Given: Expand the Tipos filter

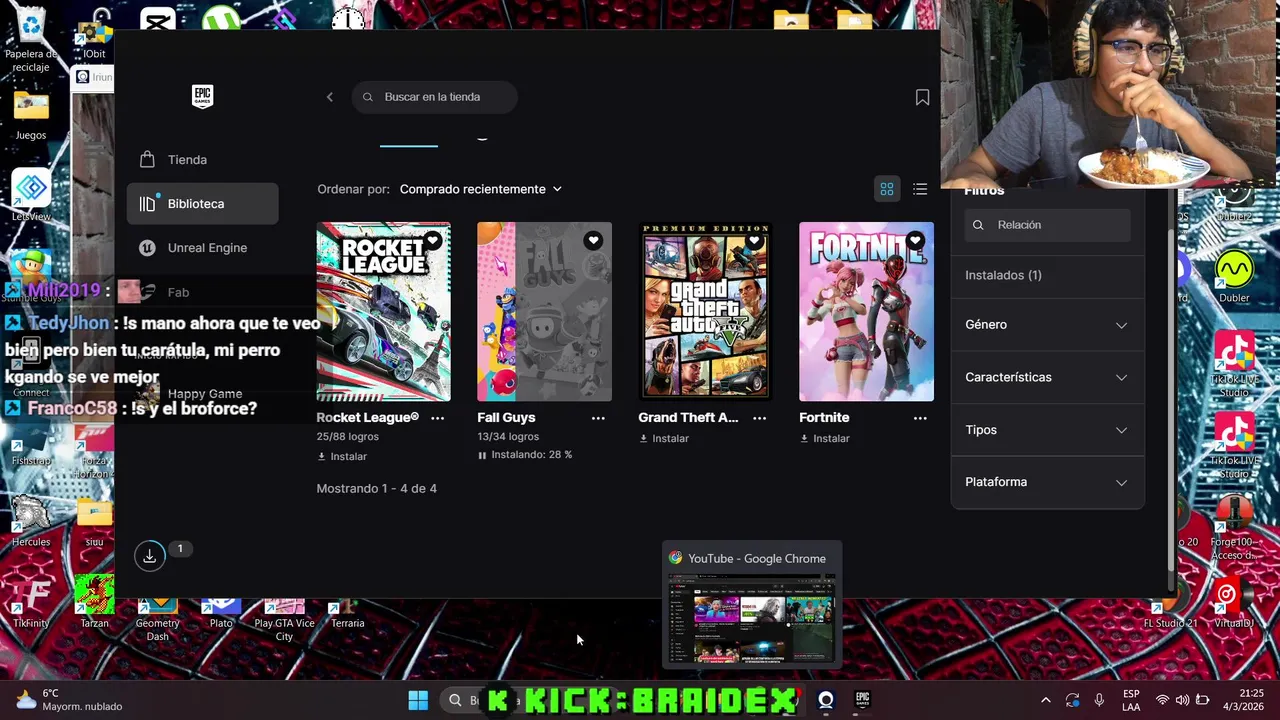Looking at the screenshot, I should 1047,430.
